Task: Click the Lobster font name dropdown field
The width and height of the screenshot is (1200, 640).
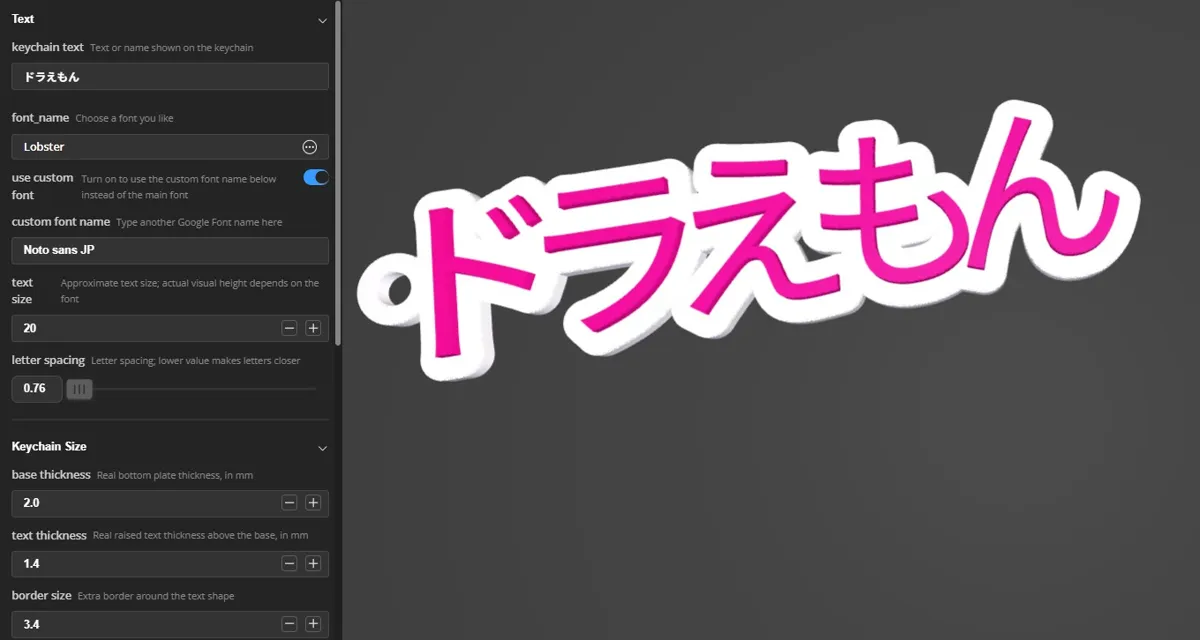Action: point(170,147)
